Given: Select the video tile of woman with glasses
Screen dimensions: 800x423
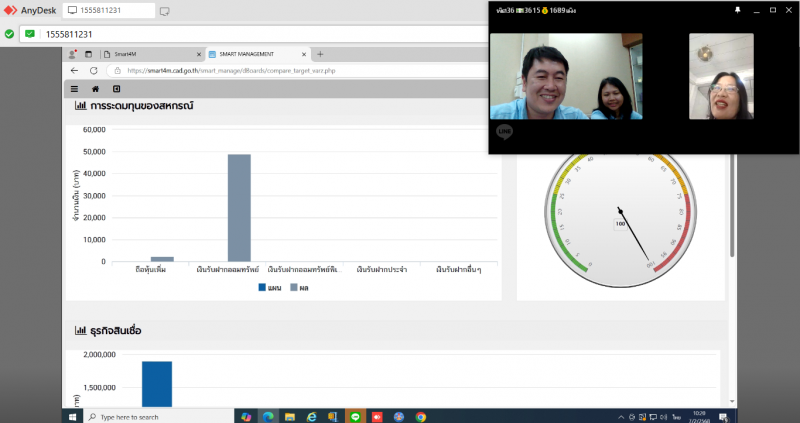Looking at the screenshot, I should [x=721, y=77].
